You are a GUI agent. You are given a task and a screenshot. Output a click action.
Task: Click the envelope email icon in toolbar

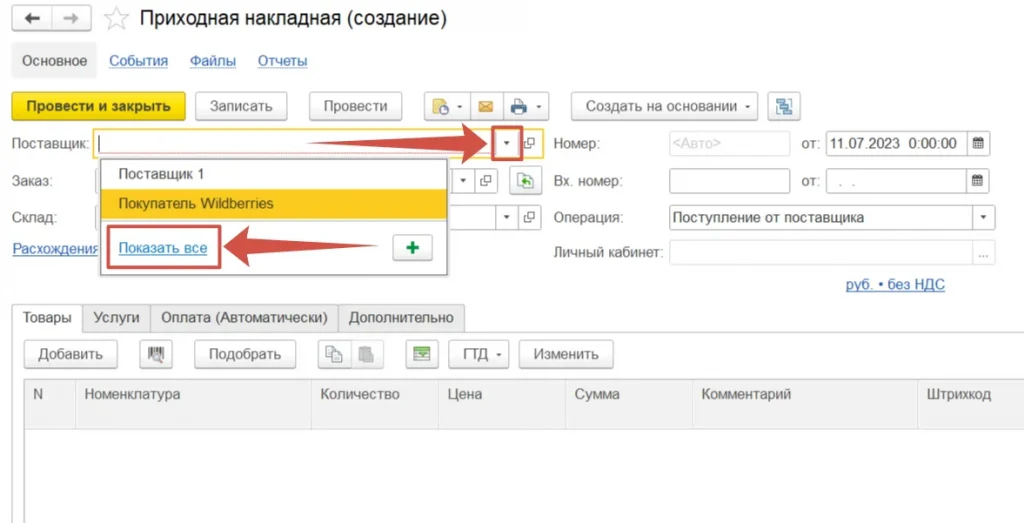tap(485, 106)
